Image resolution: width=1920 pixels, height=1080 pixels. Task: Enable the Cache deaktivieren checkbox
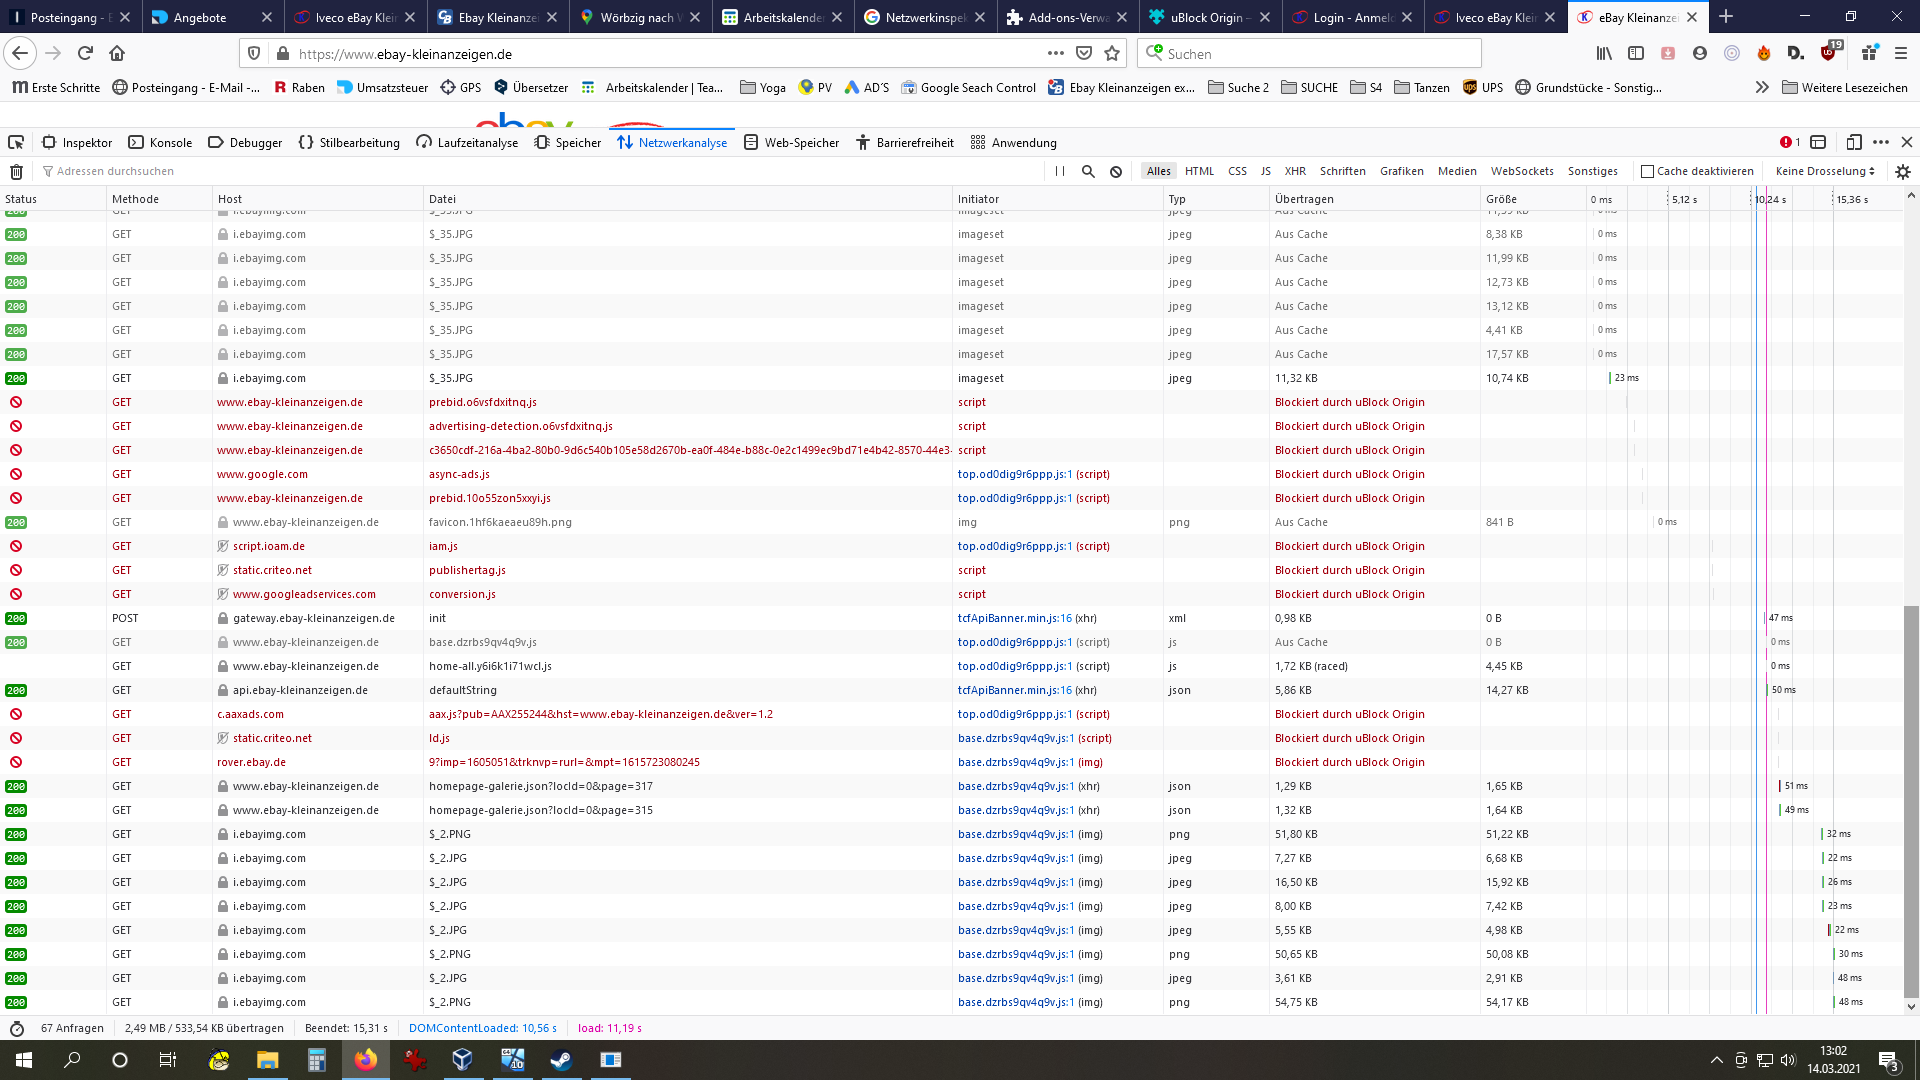(1647, 171)
